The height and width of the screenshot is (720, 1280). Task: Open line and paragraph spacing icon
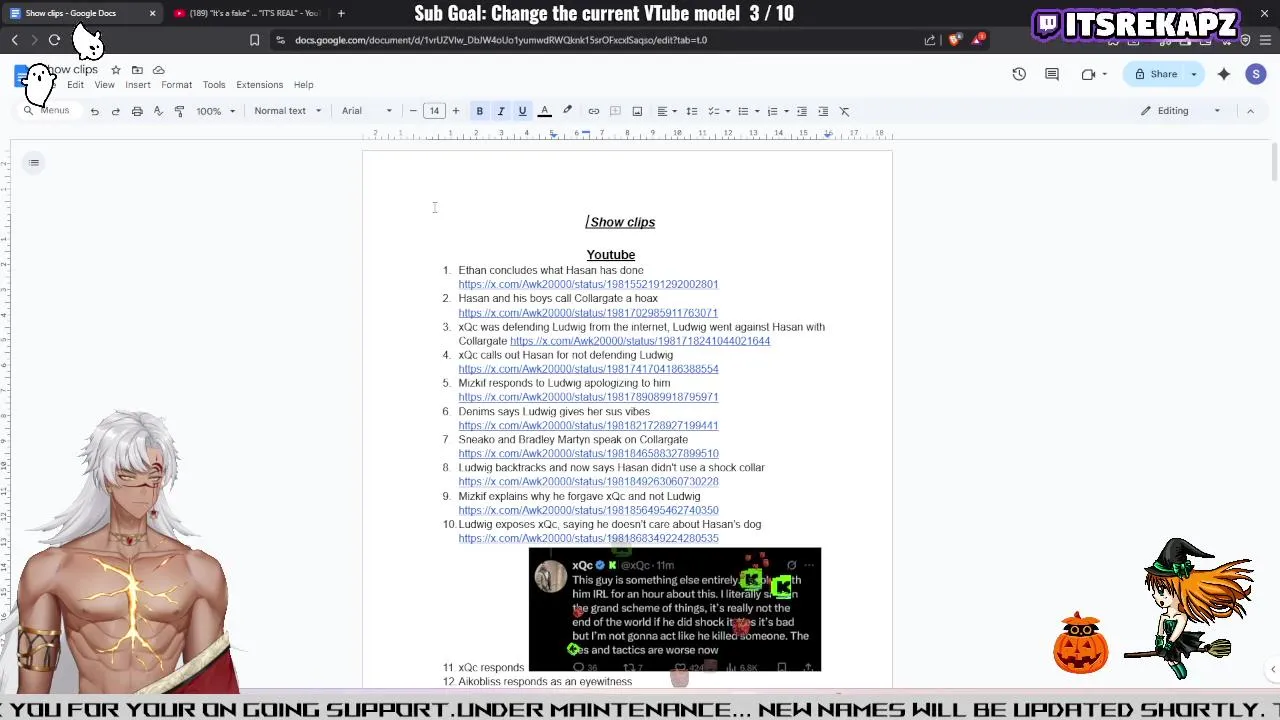tap(691, 111)
